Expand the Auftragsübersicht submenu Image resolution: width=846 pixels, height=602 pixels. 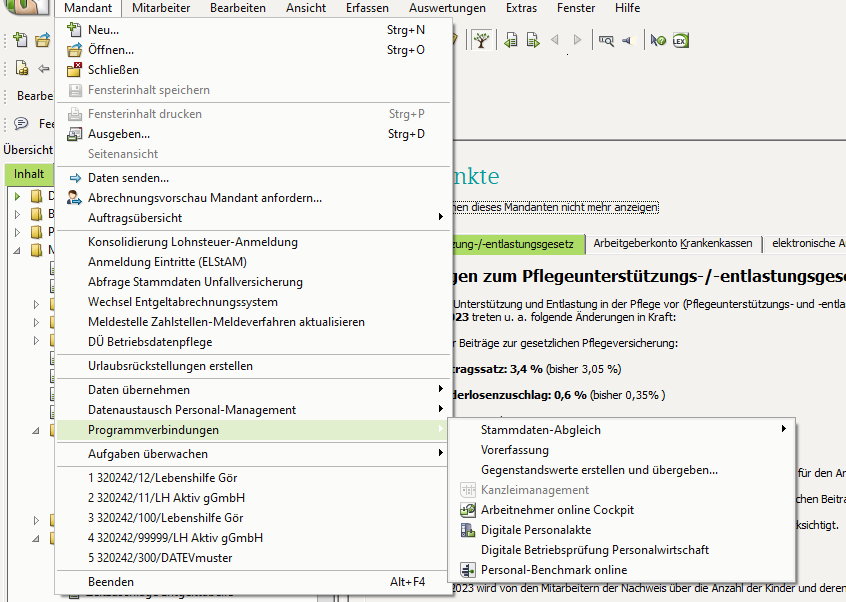pyautogui.click(x=254, y=217)
